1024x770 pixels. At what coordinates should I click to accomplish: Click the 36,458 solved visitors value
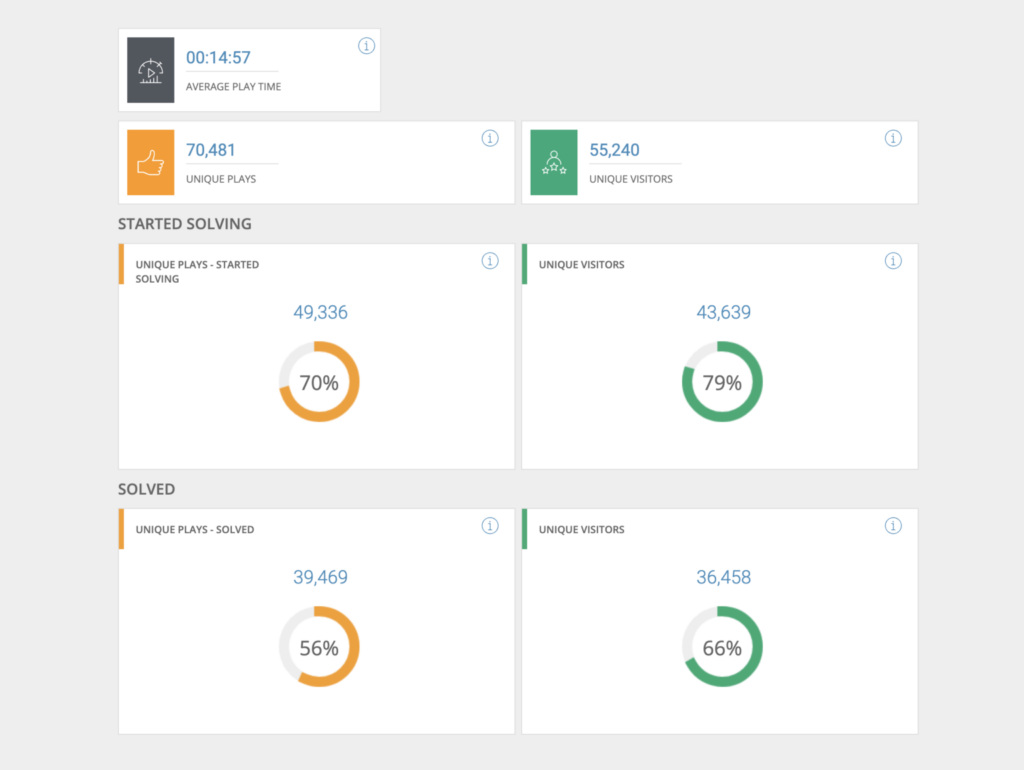point(723,577)
